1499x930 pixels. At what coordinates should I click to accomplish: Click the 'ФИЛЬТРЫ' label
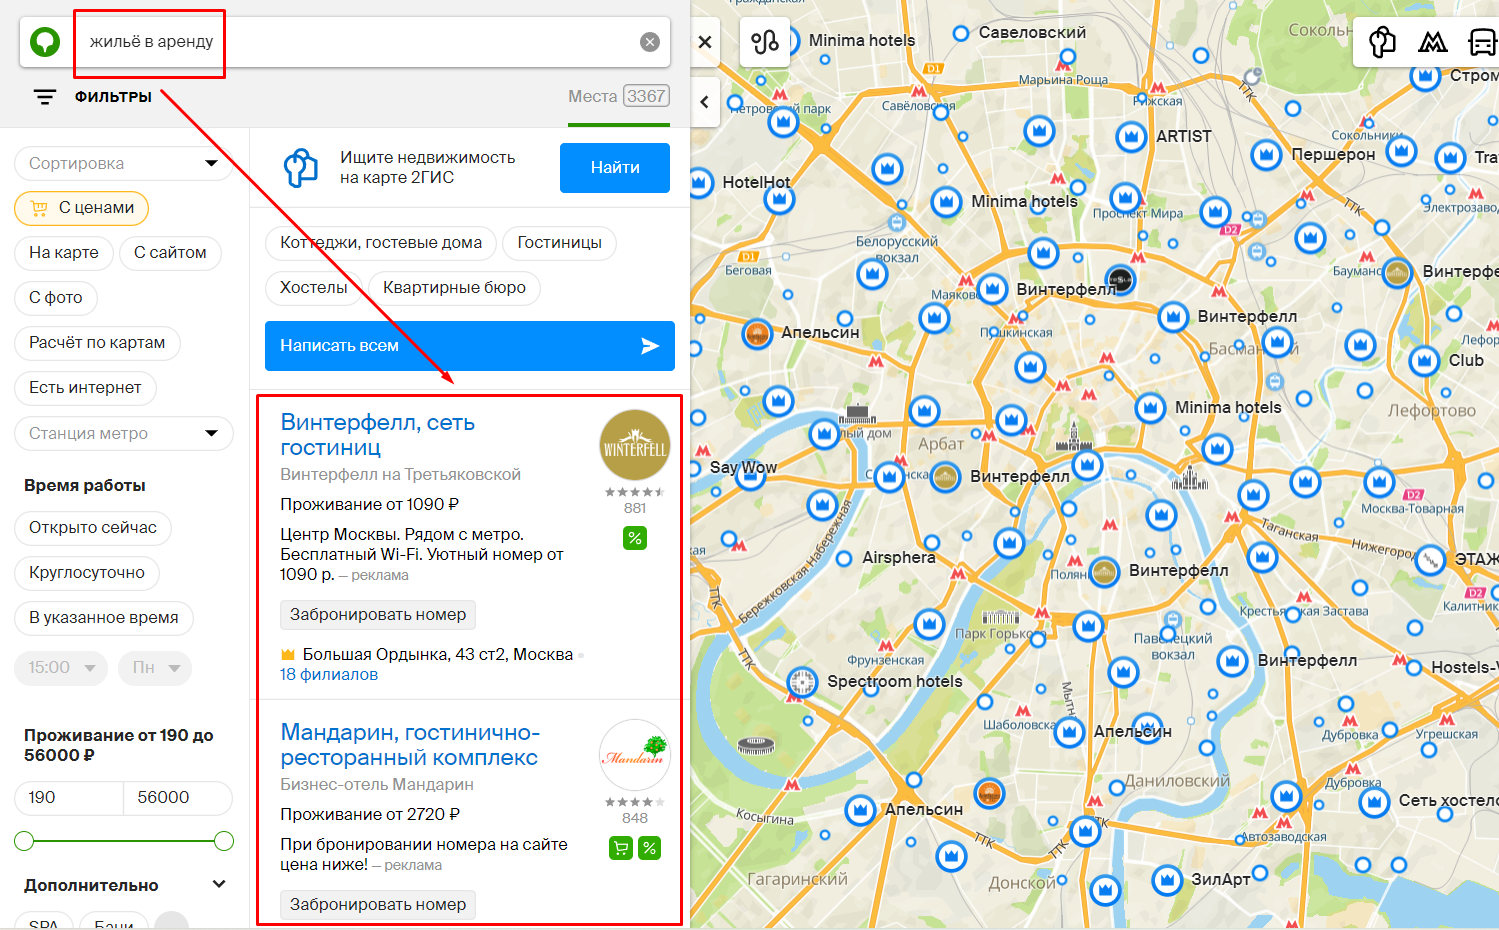[113, 97]
